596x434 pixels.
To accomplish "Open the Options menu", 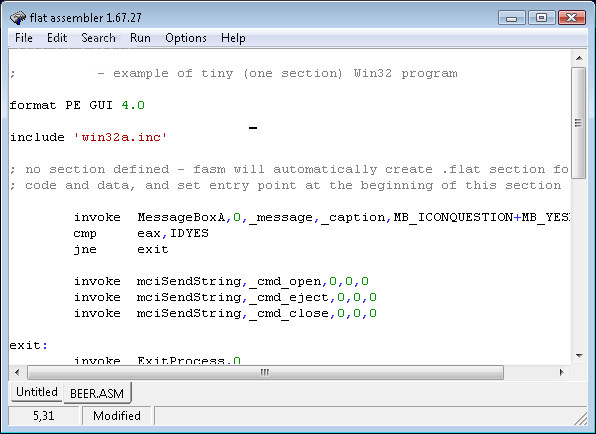I will click(x=186, y=38).
